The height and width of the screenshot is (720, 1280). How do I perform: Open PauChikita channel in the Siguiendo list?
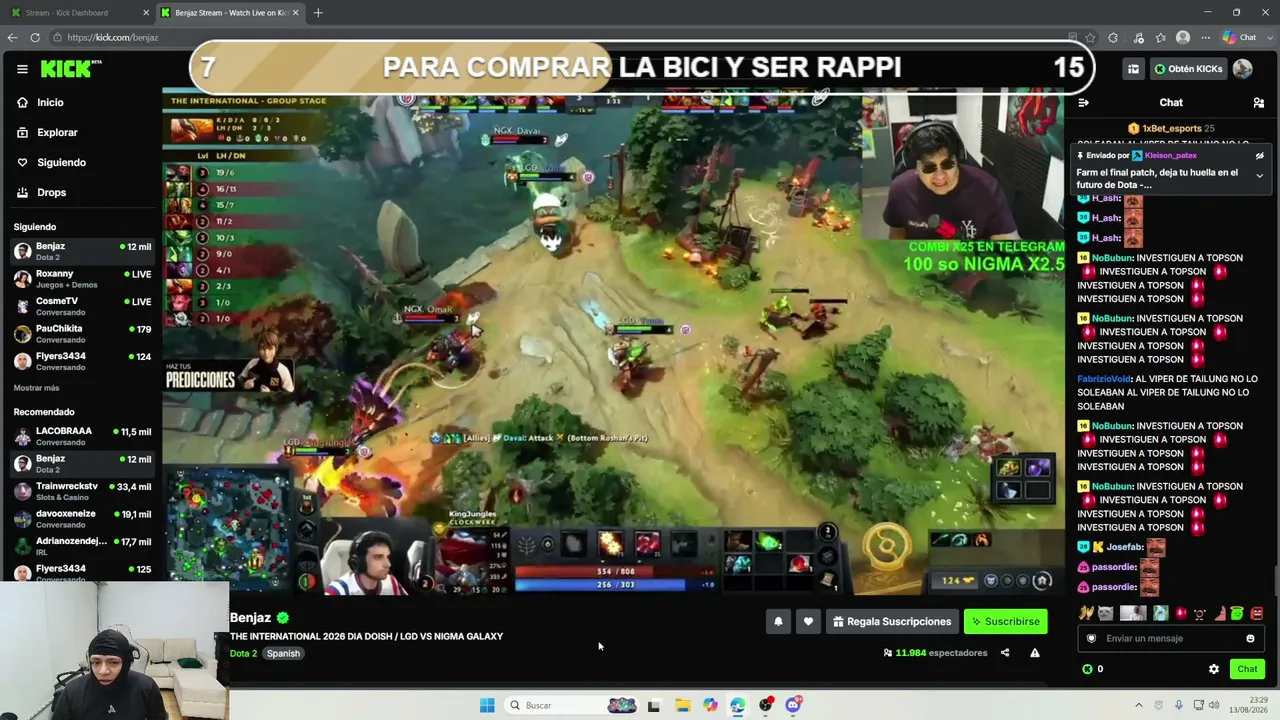click(82, 334)
